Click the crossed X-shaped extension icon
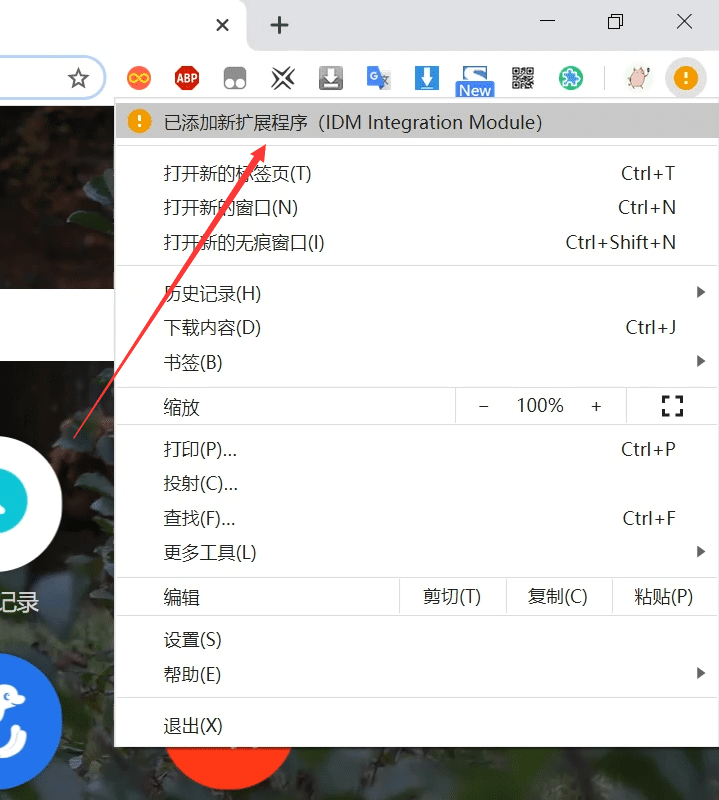Screen dimensions: 719x800 pos(283,78)
